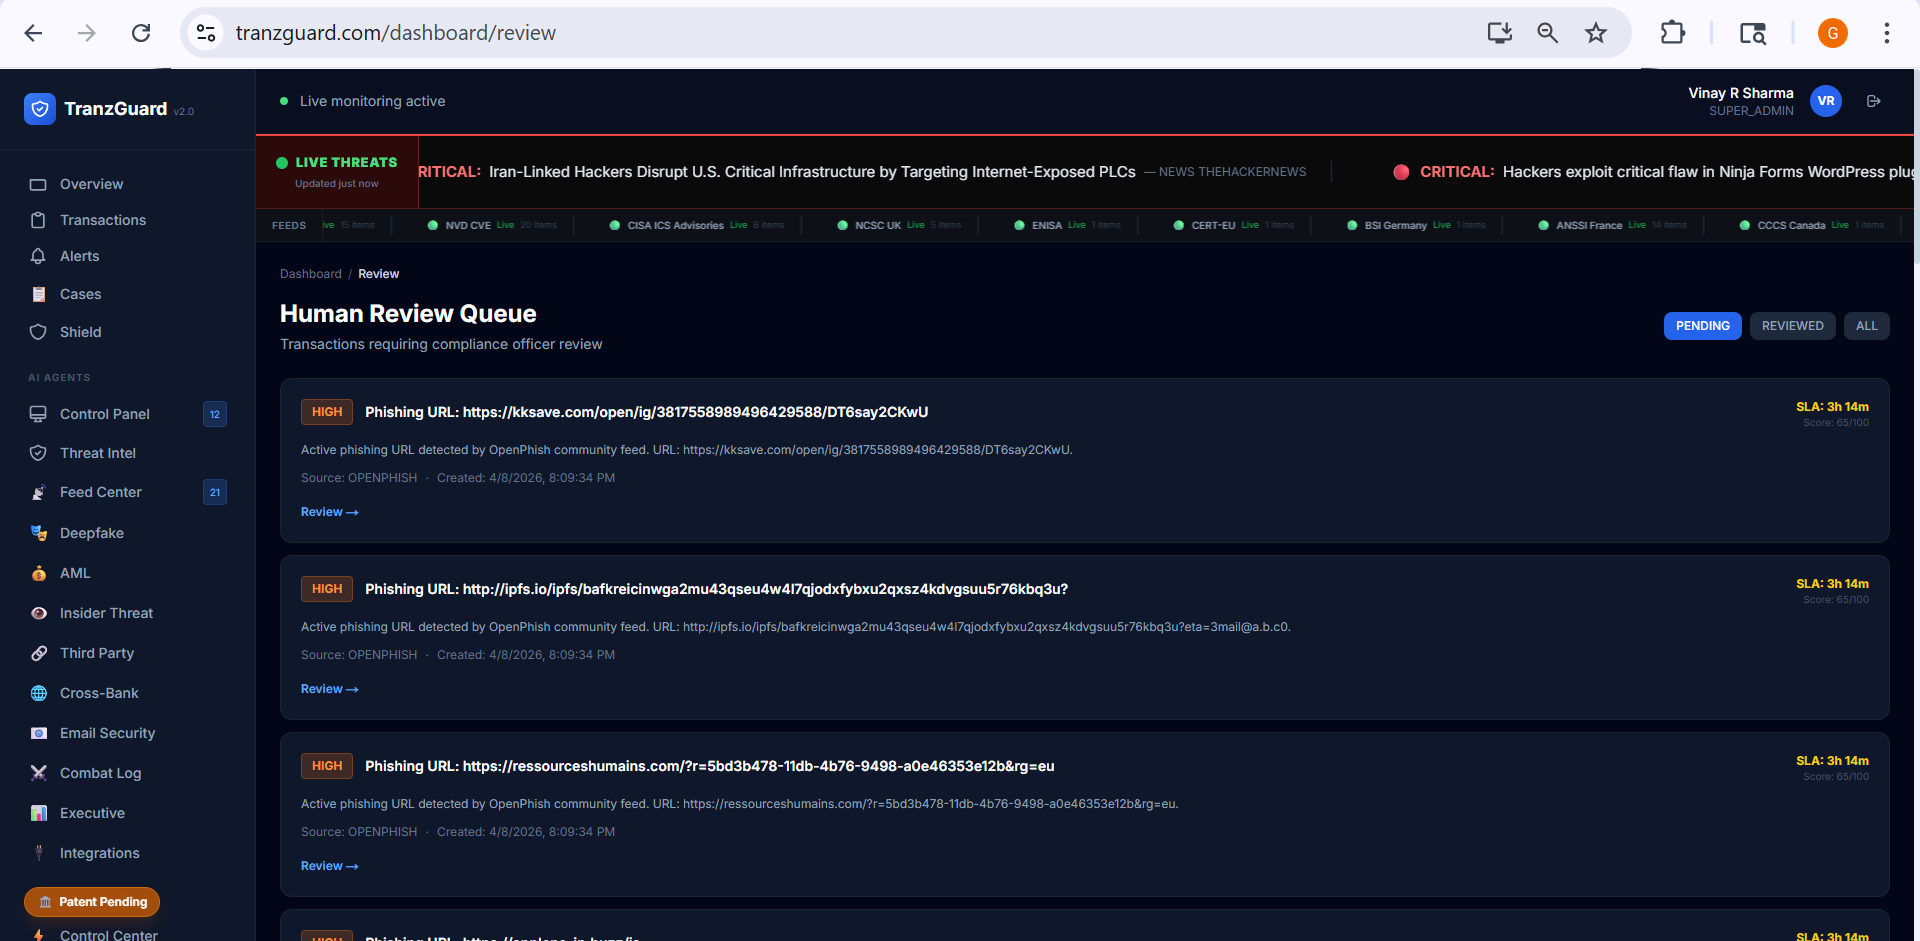
Task: Click the BSI Germany feed entry
Action: [x=1416, y=225]
